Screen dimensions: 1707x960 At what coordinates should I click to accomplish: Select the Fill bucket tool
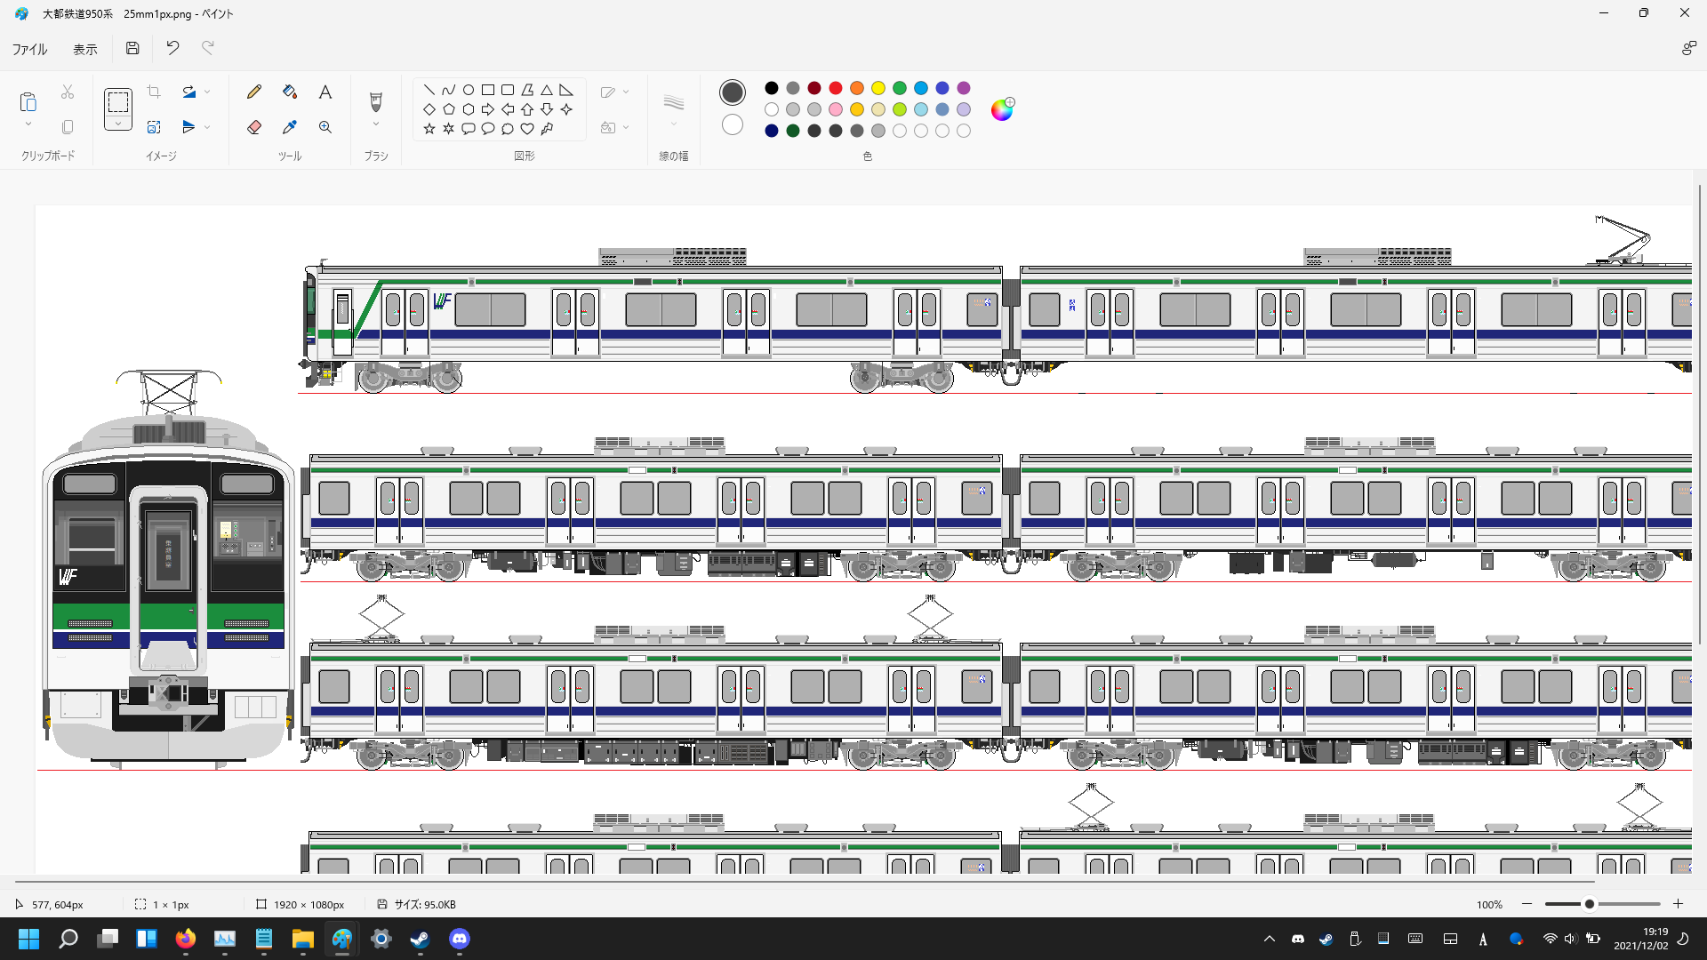coord(290,92)
